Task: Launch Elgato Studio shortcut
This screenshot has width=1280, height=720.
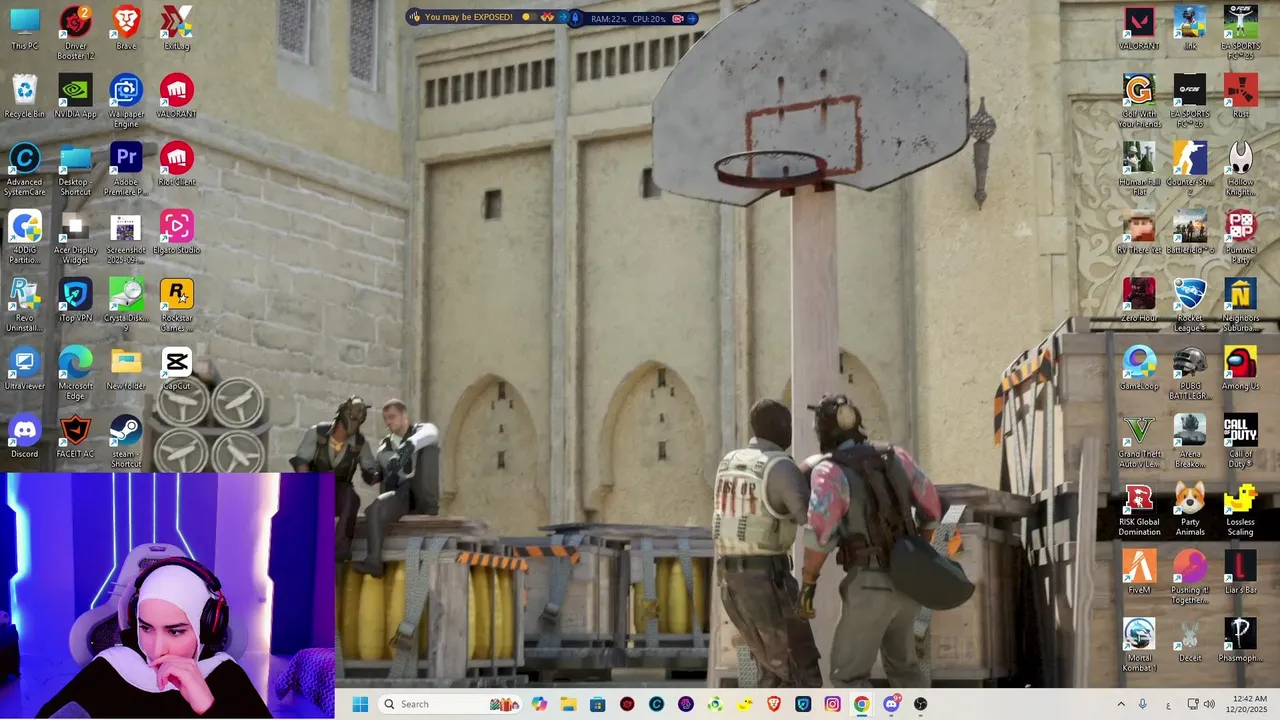Action: click(x=176, y=232)
